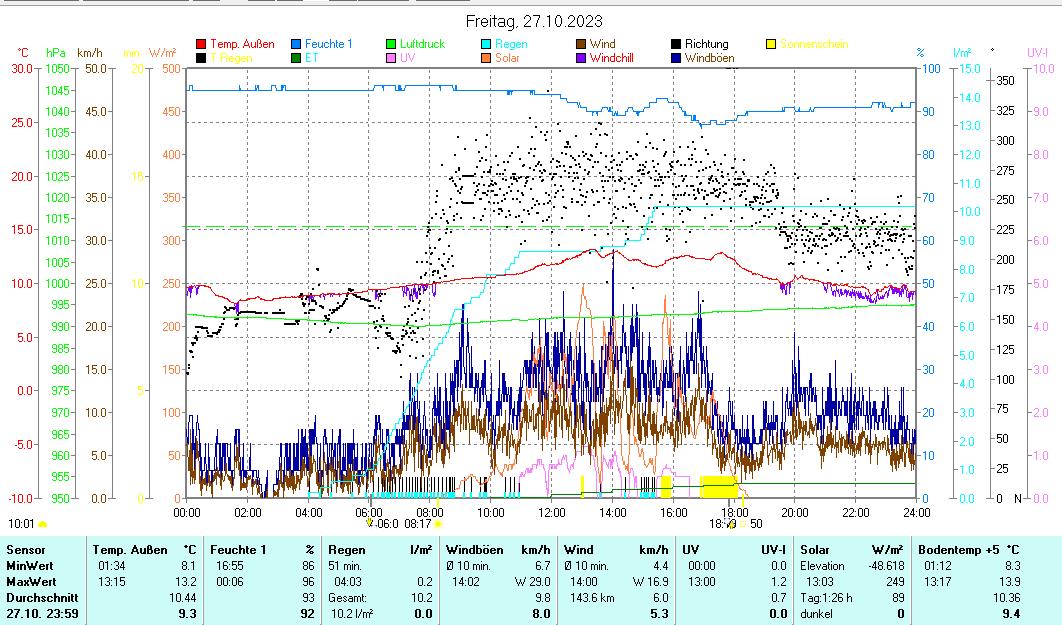Click the orange Solar legend swatch
This screenshot has height=625, width=1062.
coord(486,58)
